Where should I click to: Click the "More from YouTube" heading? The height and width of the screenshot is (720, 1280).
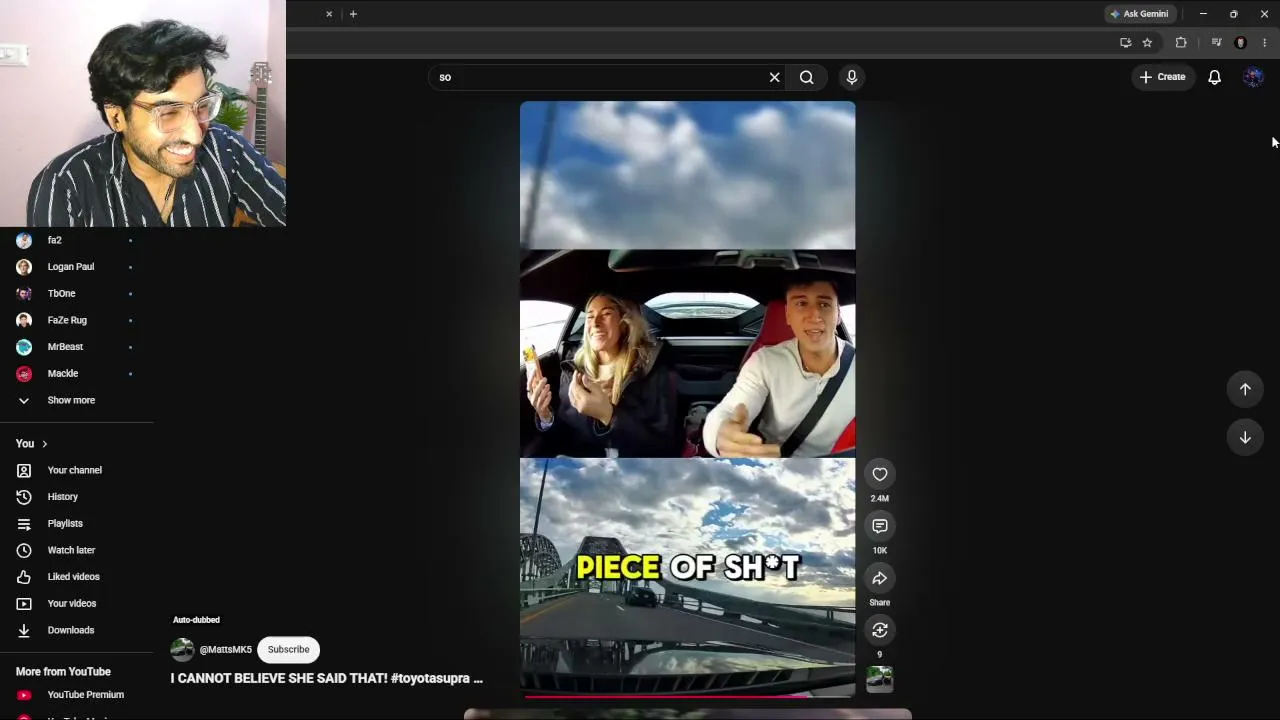point(63,672)
